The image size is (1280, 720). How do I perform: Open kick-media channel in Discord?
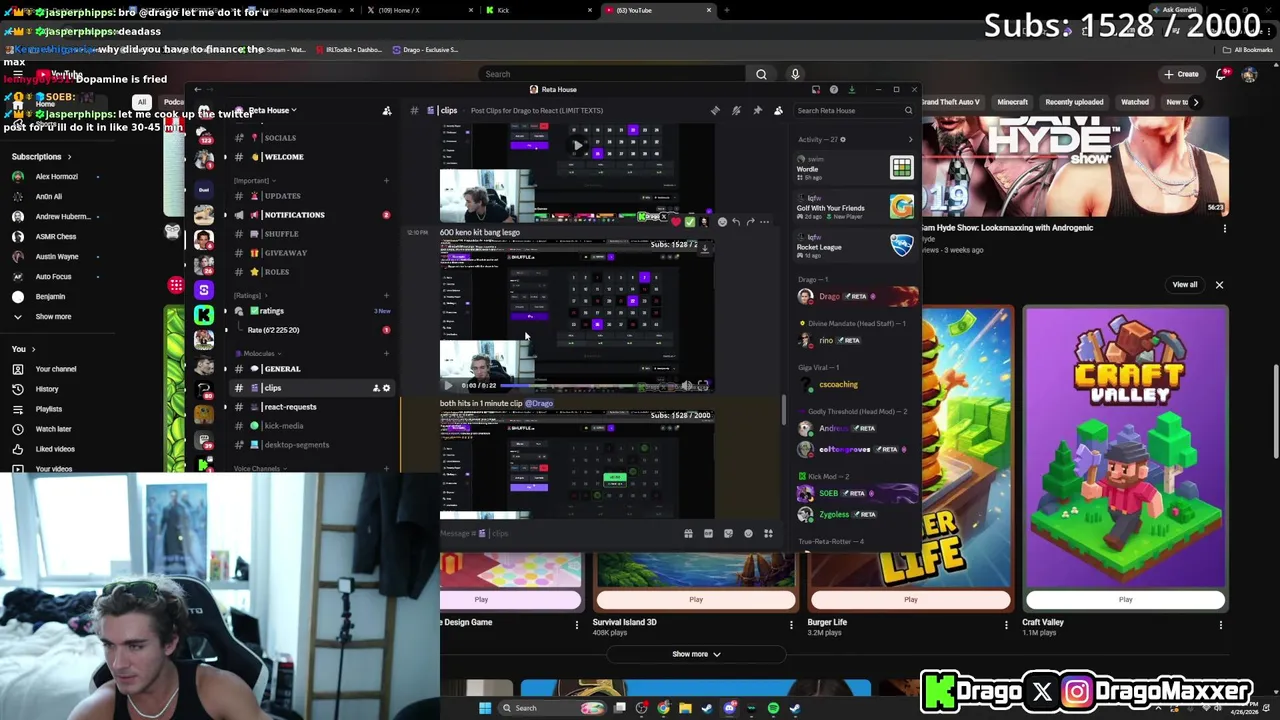click(x=310, y=426)
